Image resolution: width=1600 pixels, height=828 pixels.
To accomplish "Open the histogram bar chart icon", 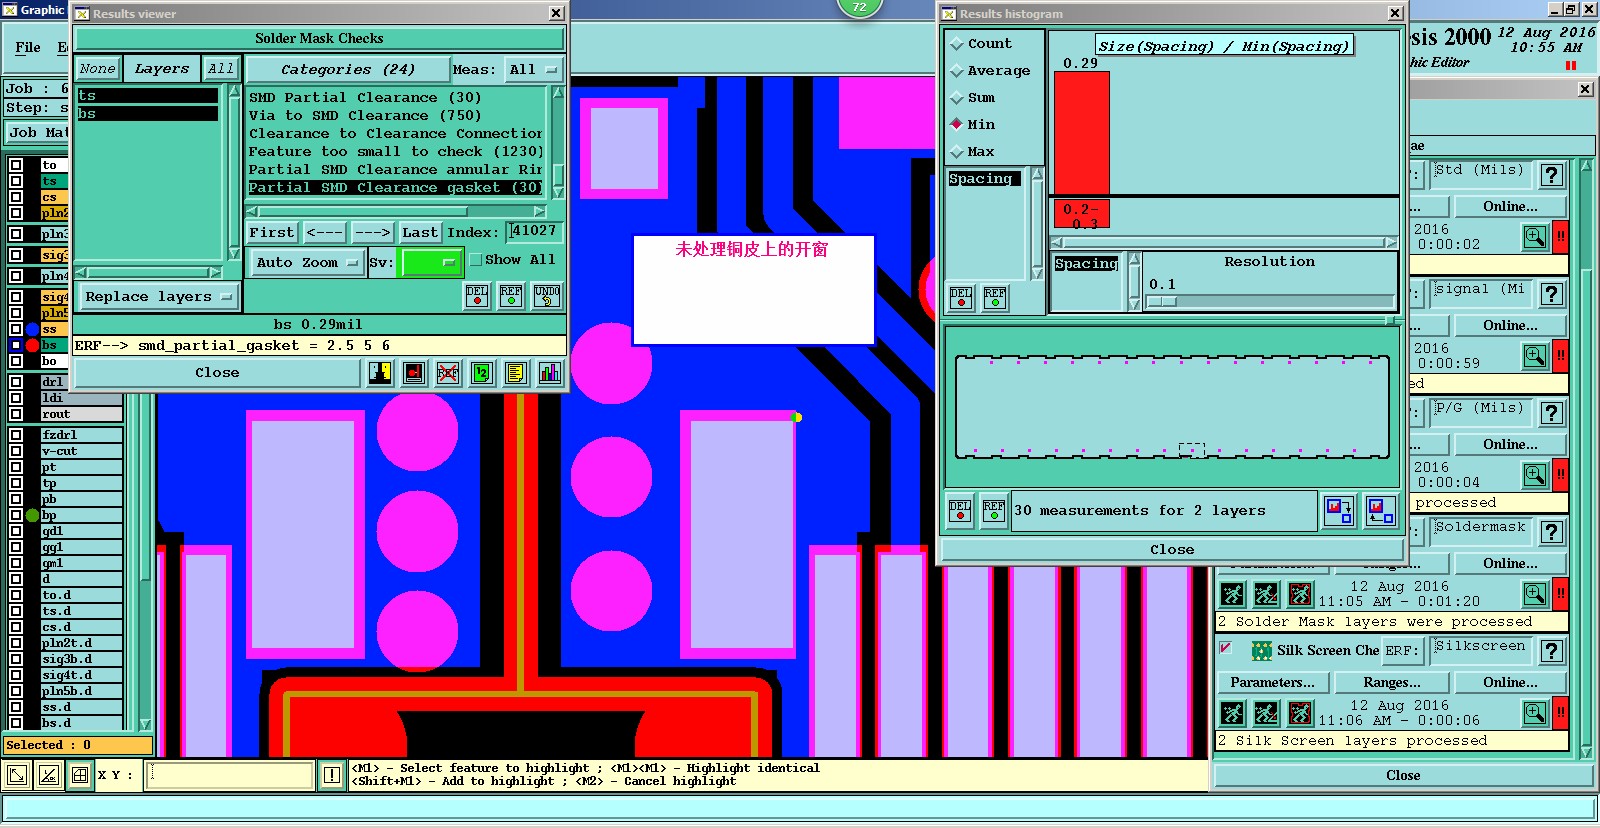I will [550, 373].
